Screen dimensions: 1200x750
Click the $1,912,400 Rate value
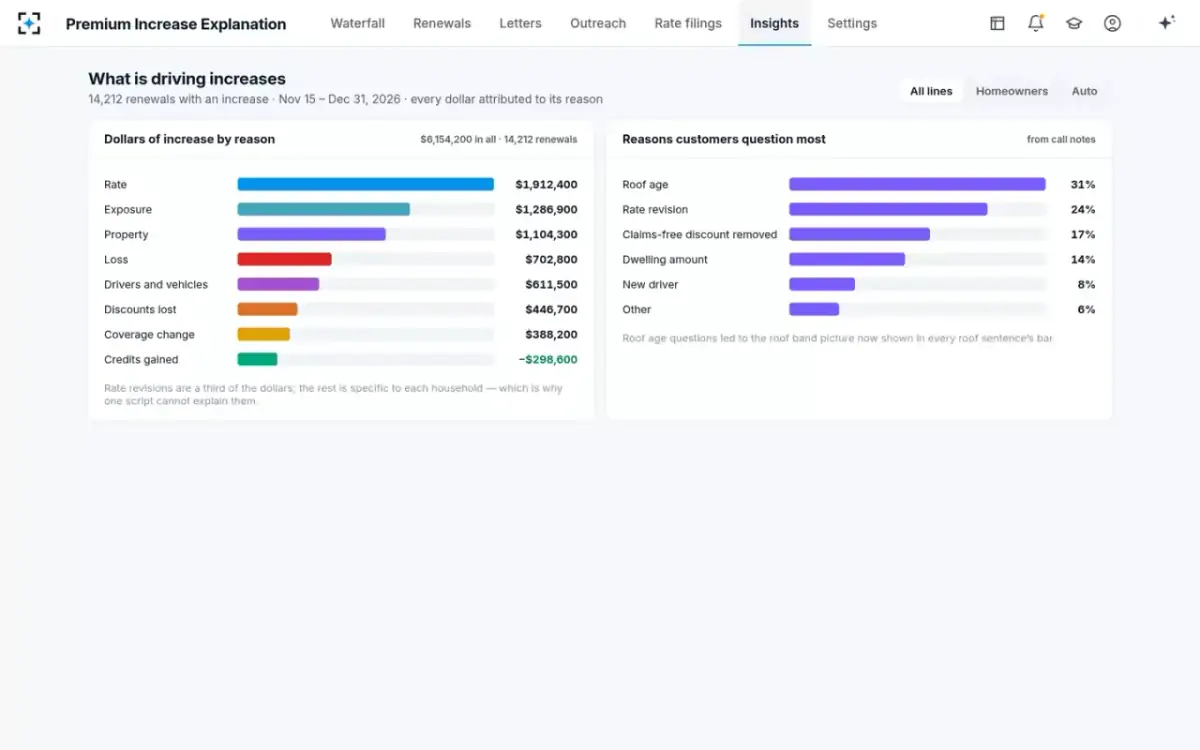(546, 185)
